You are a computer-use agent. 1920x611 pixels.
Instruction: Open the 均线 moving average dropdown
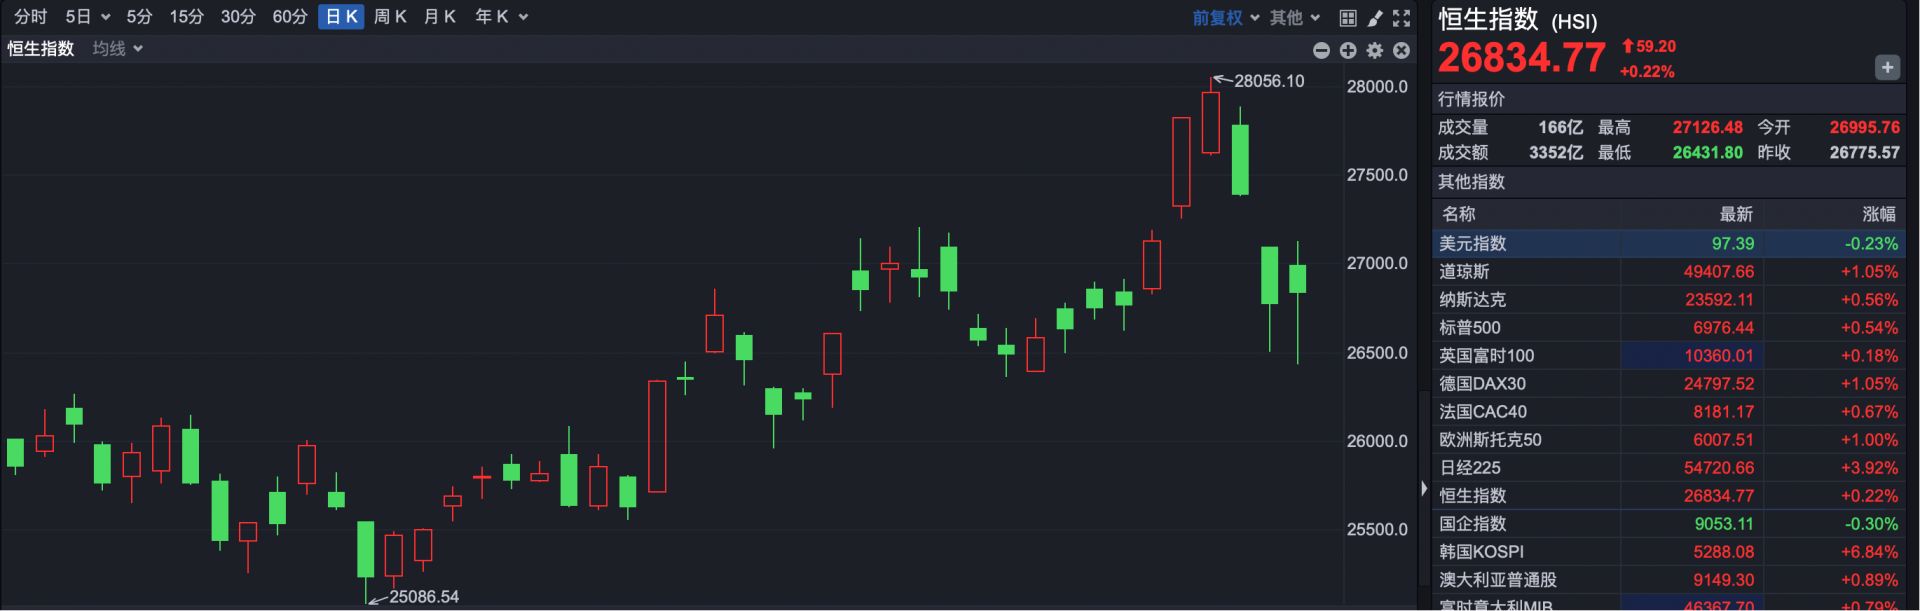[x=117, y=49]
